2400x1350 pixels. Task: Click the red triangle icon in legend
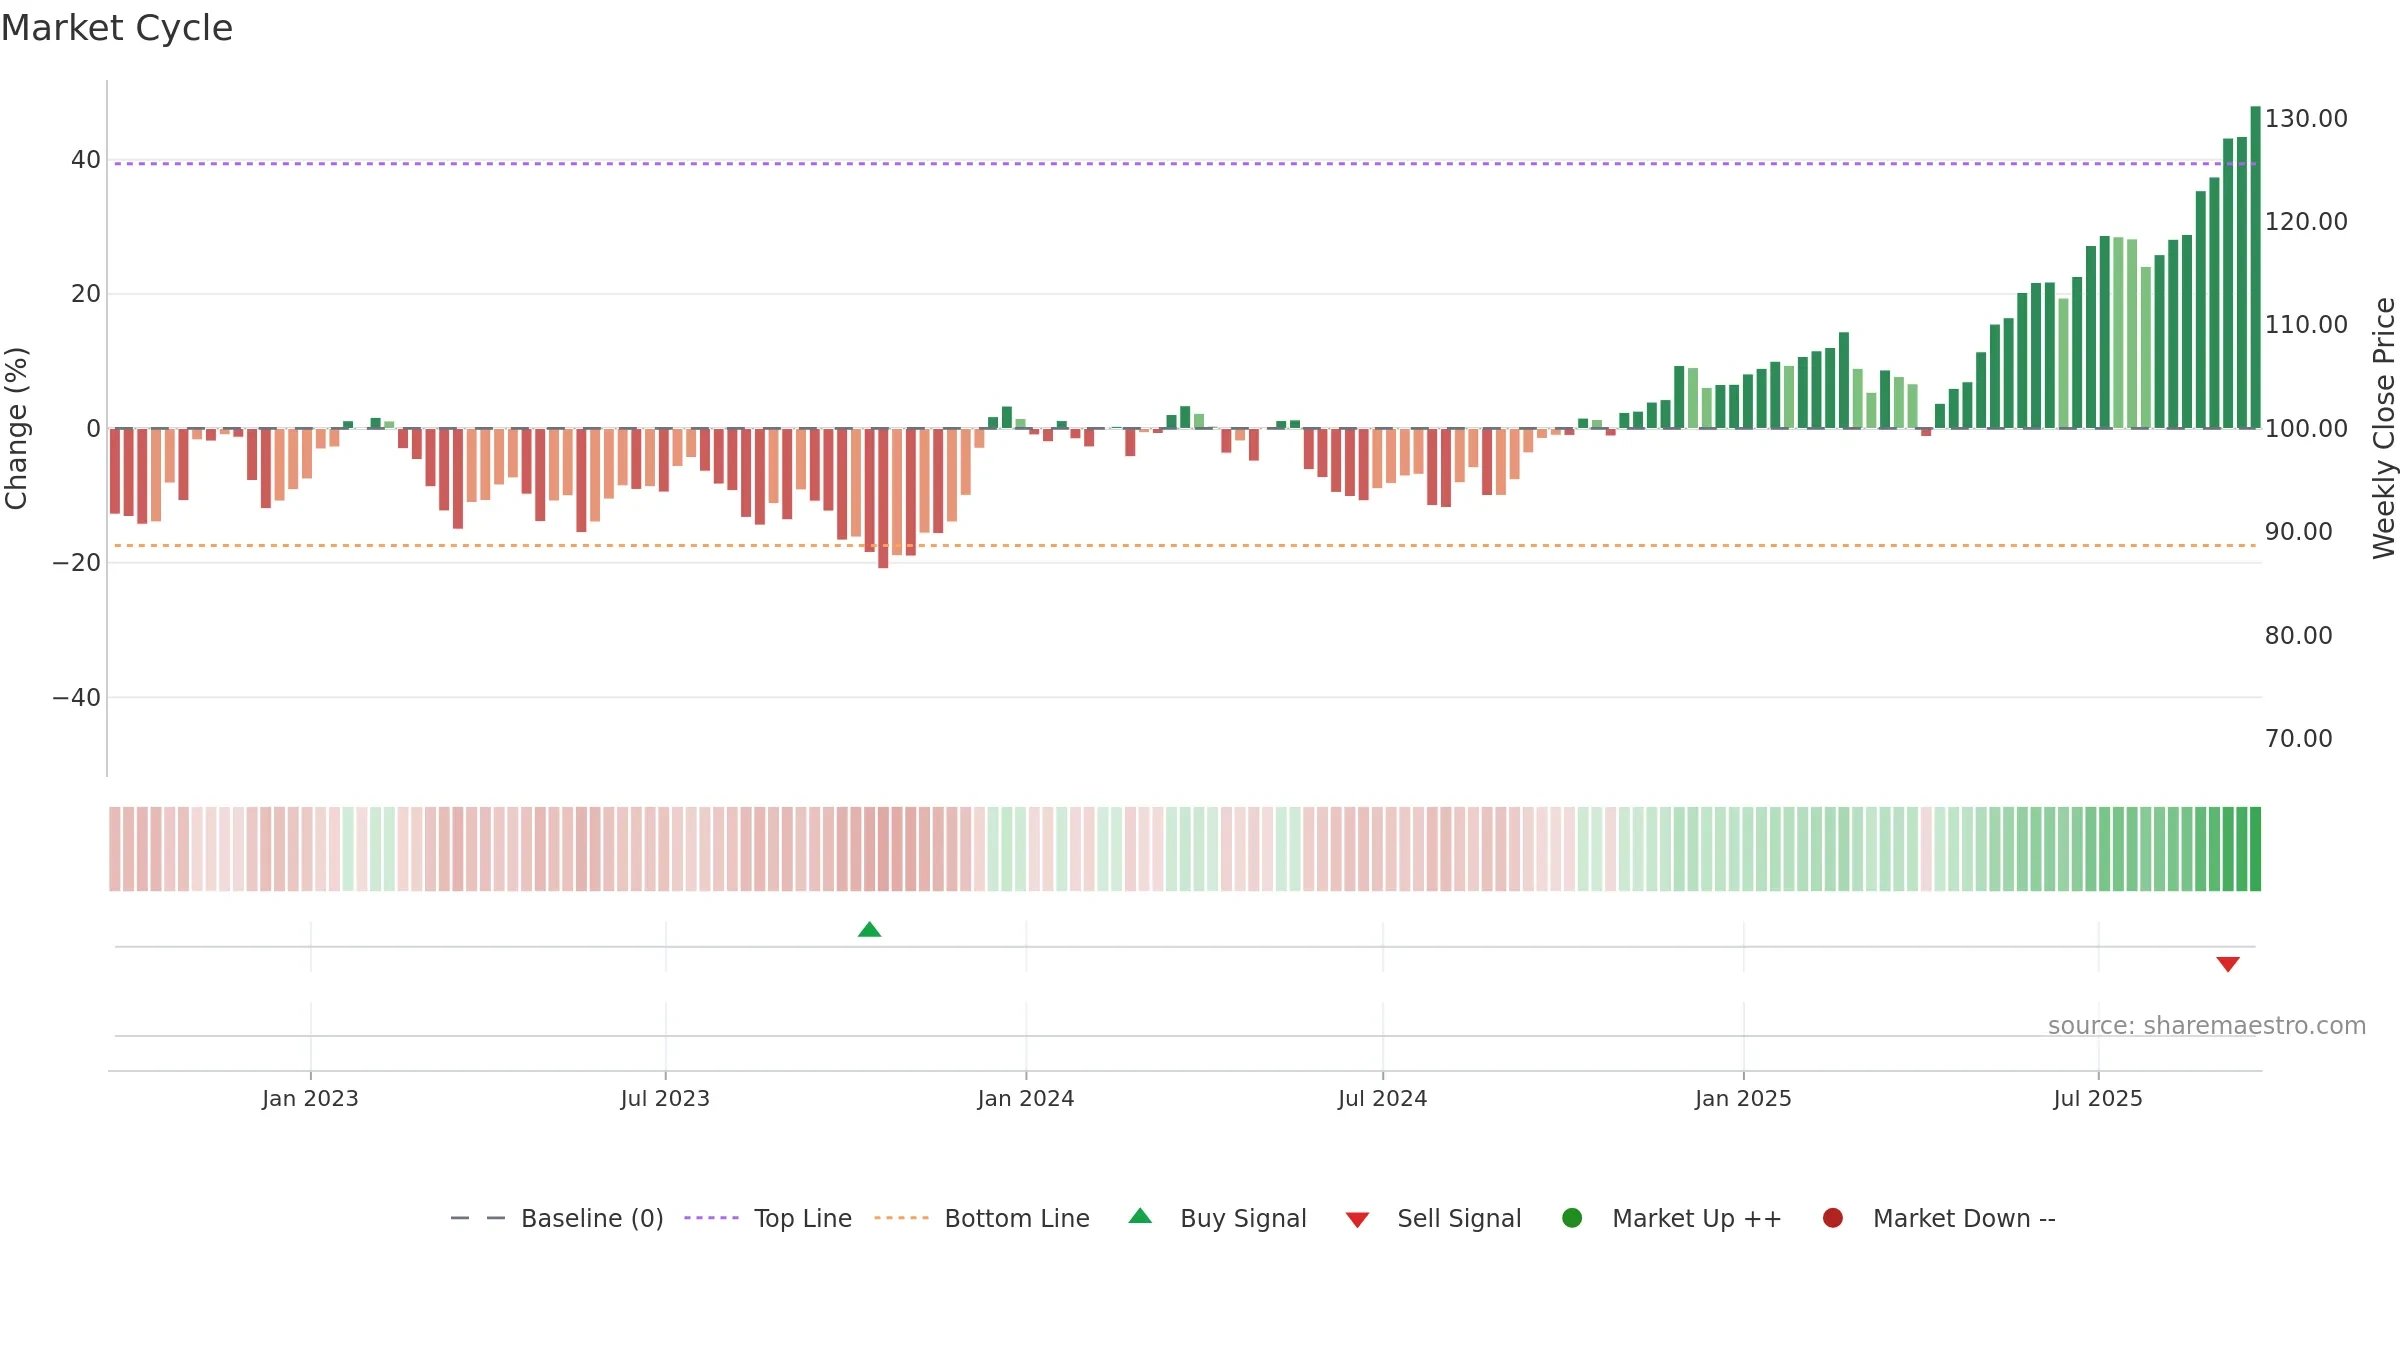point(1357,1220)
